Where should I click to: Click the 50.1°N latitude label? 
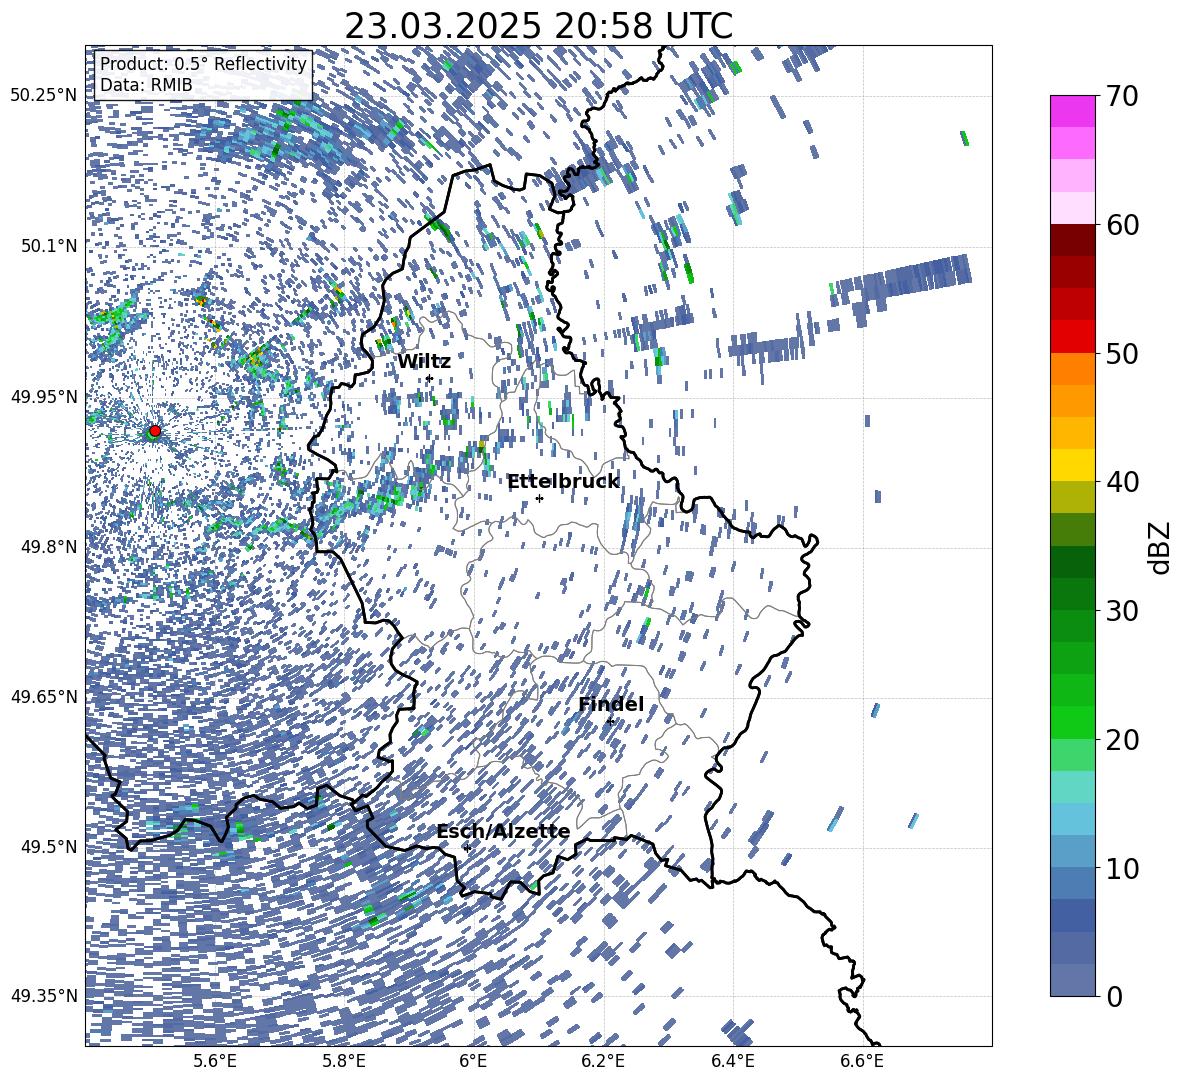click(48, 246)
